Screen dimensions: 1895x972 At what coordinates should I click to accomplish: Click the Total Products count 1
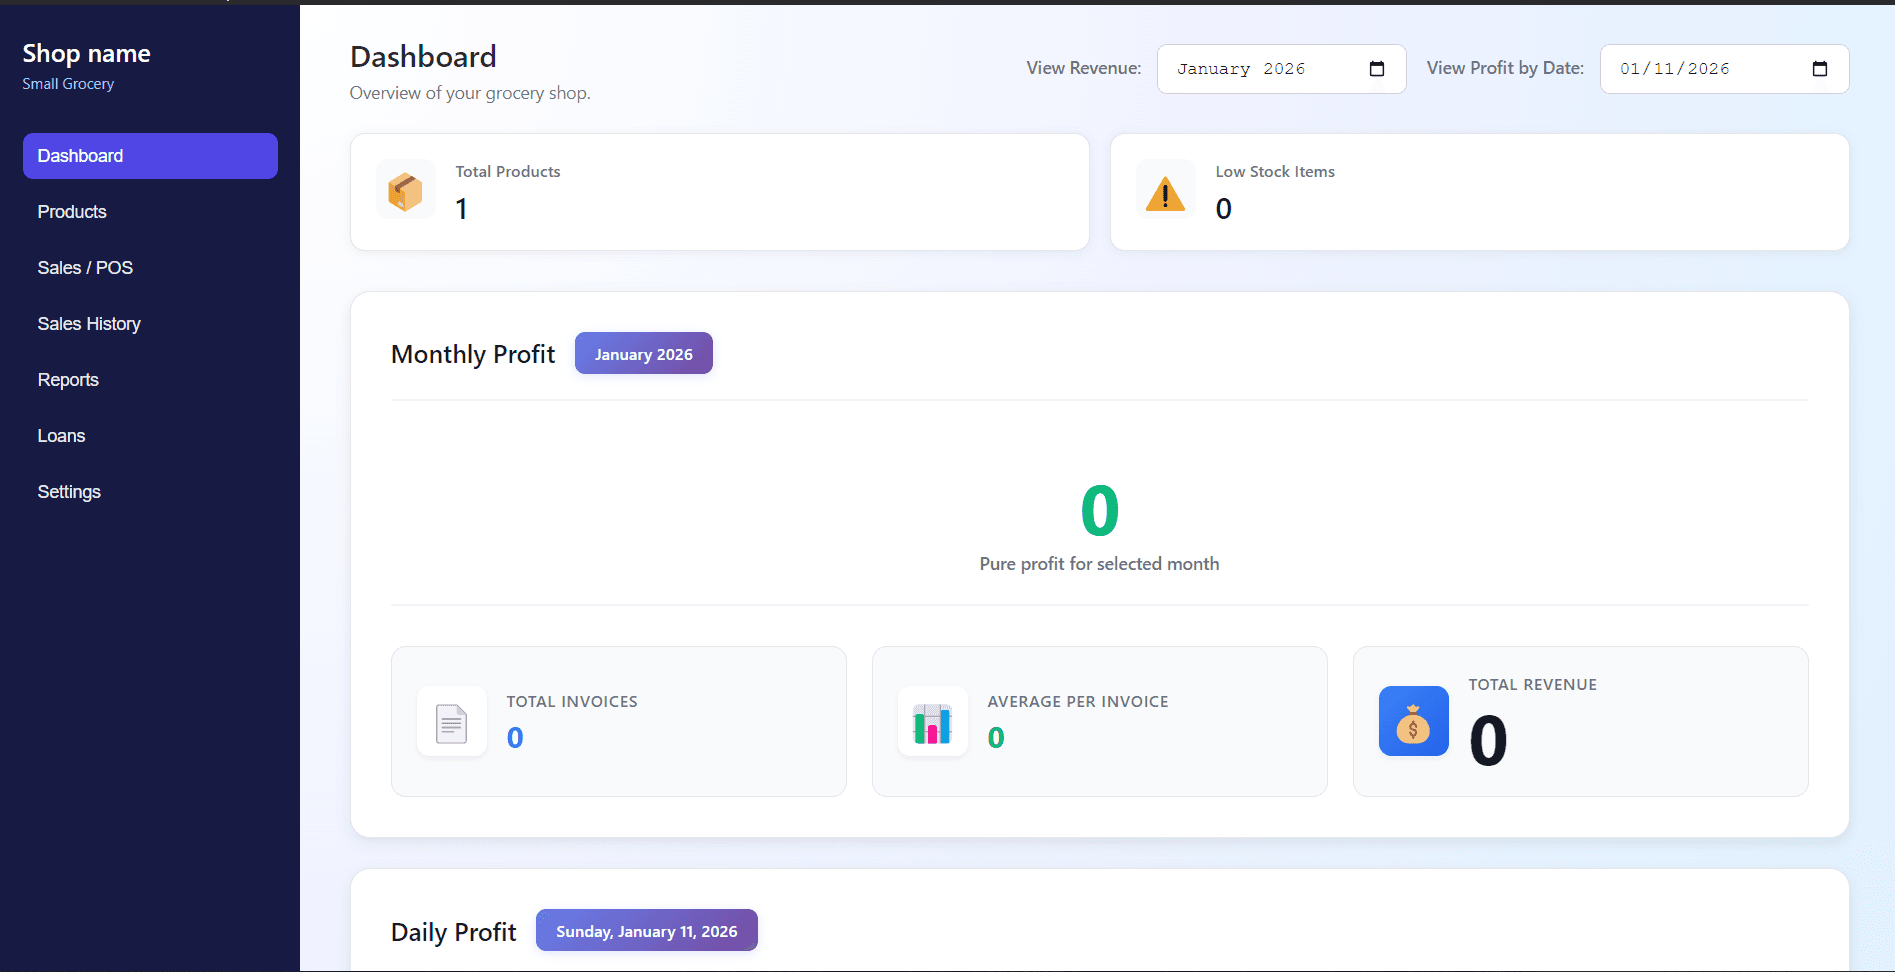point(461,209)
